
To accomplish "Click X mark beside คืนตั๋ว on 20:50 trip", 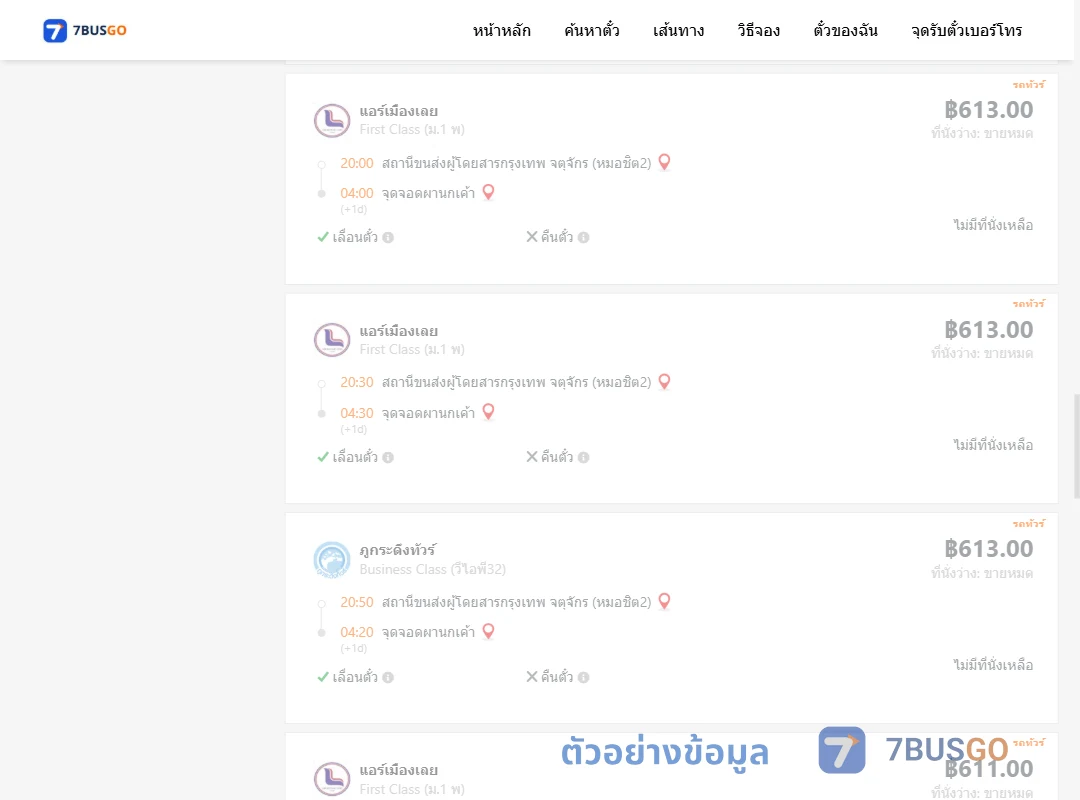I will pyautogui.click(x=532, y=677).
